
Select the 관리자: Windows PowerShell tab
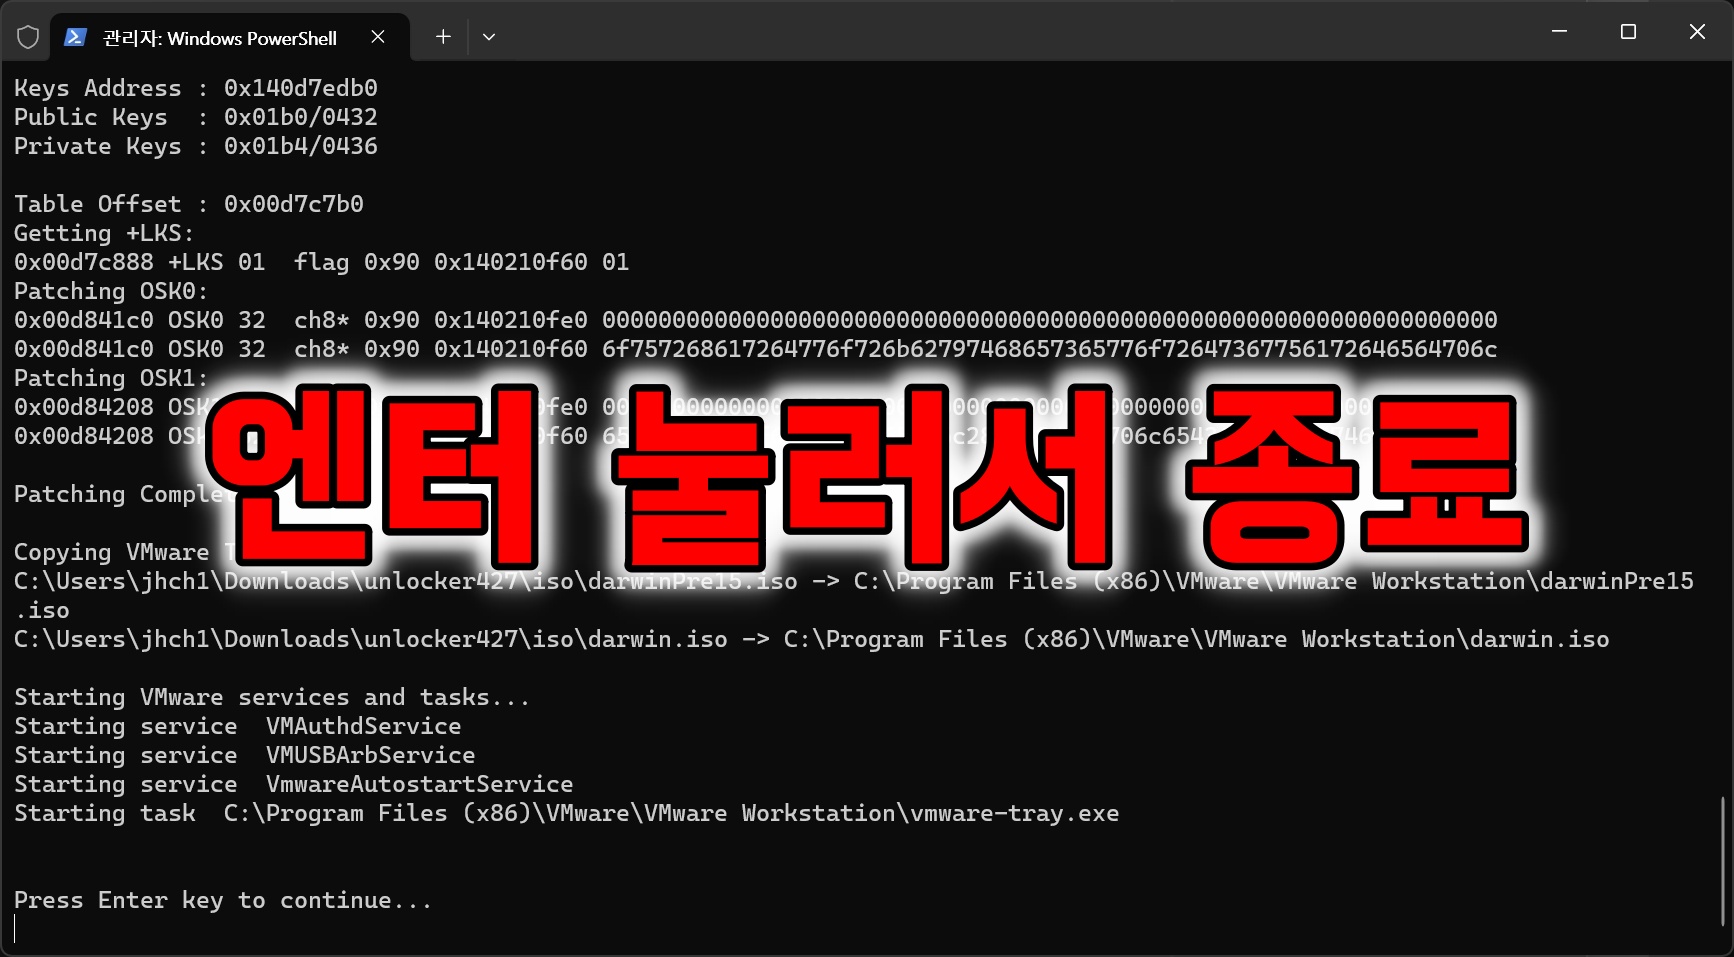[230, 37]
